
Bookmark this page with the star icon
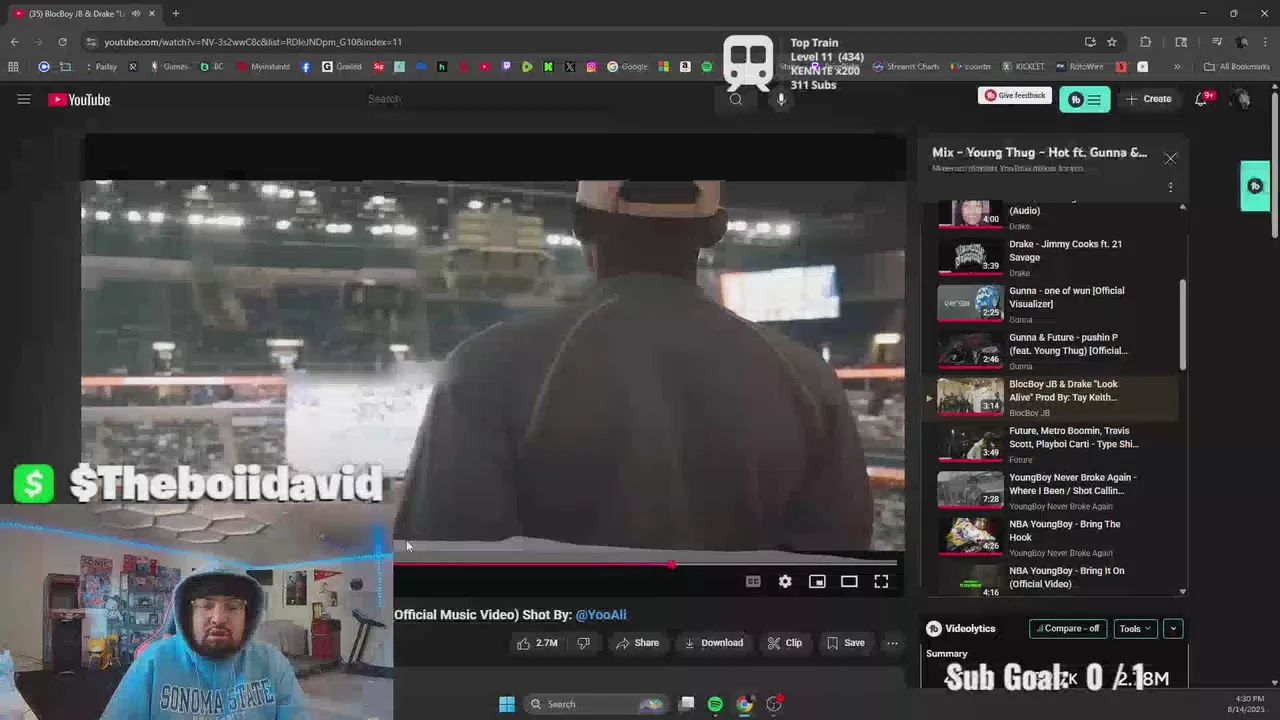(1112, 42)
